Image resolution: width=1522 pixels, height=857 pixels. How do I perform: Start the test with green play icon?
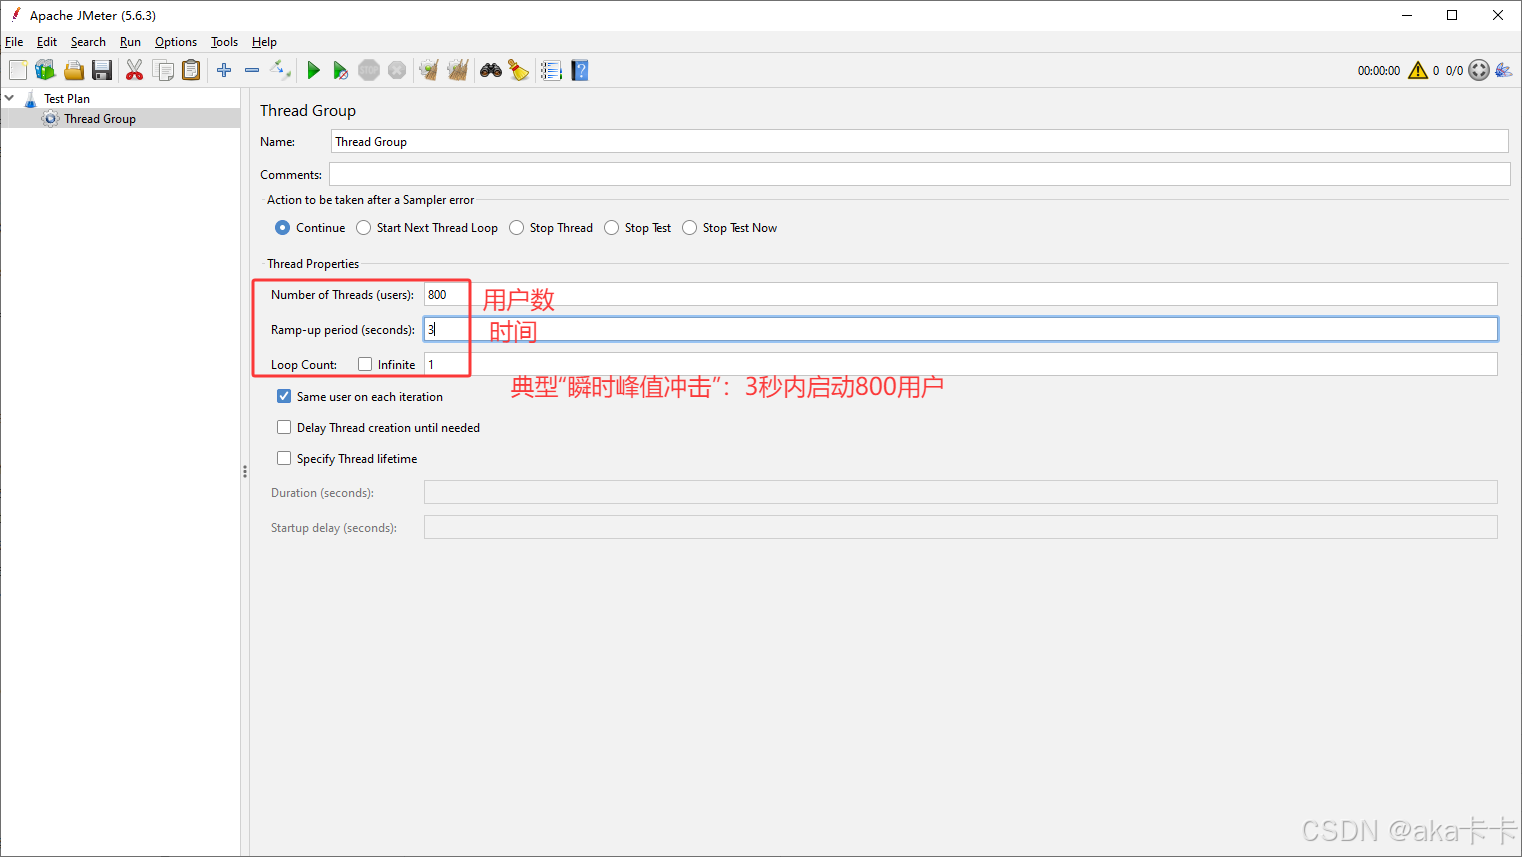tap(313, 70)
